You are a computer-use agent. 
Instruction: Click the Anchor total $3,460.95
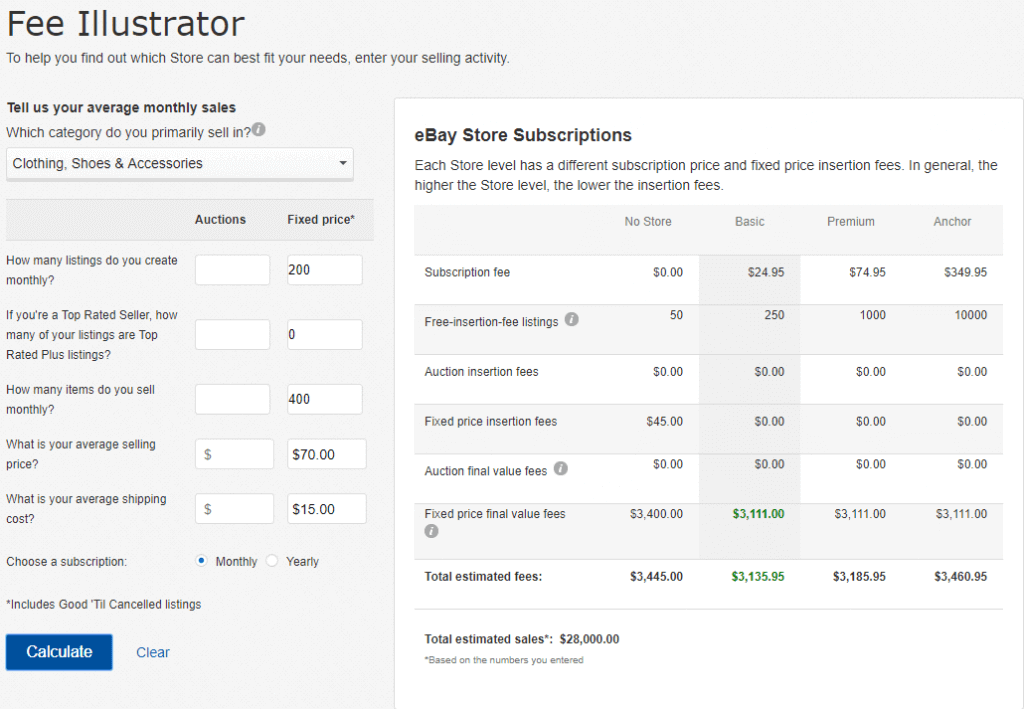point(961,576)
